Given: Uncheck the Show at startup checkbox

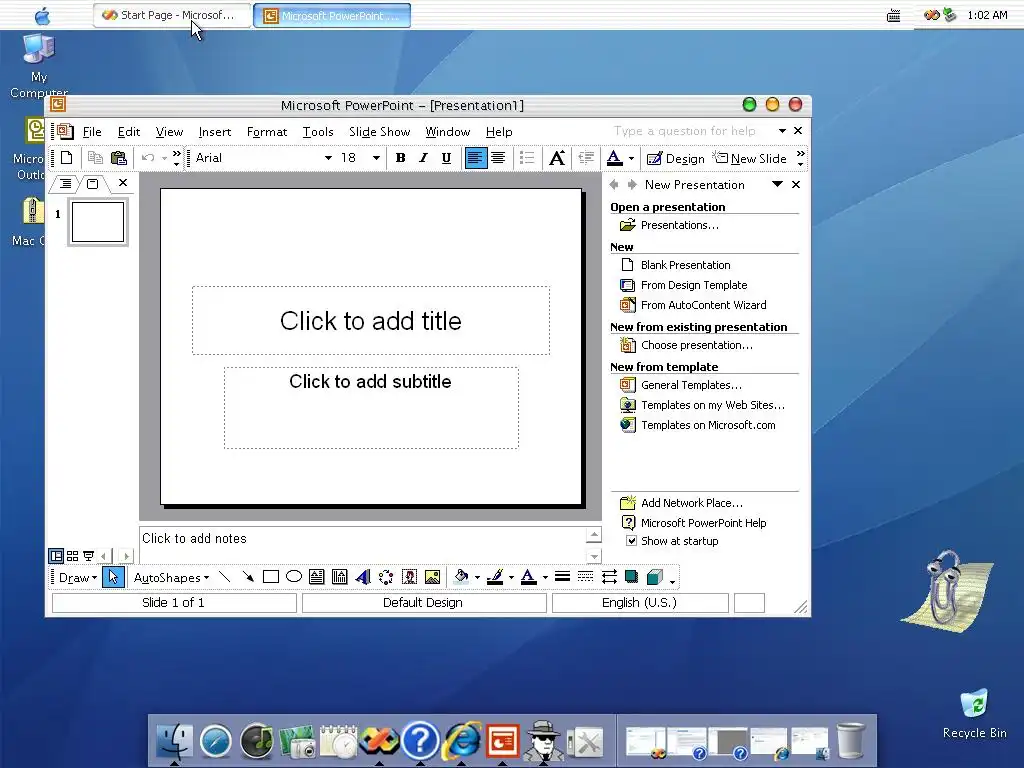Looking at the screenshot, I should (632, 541).
